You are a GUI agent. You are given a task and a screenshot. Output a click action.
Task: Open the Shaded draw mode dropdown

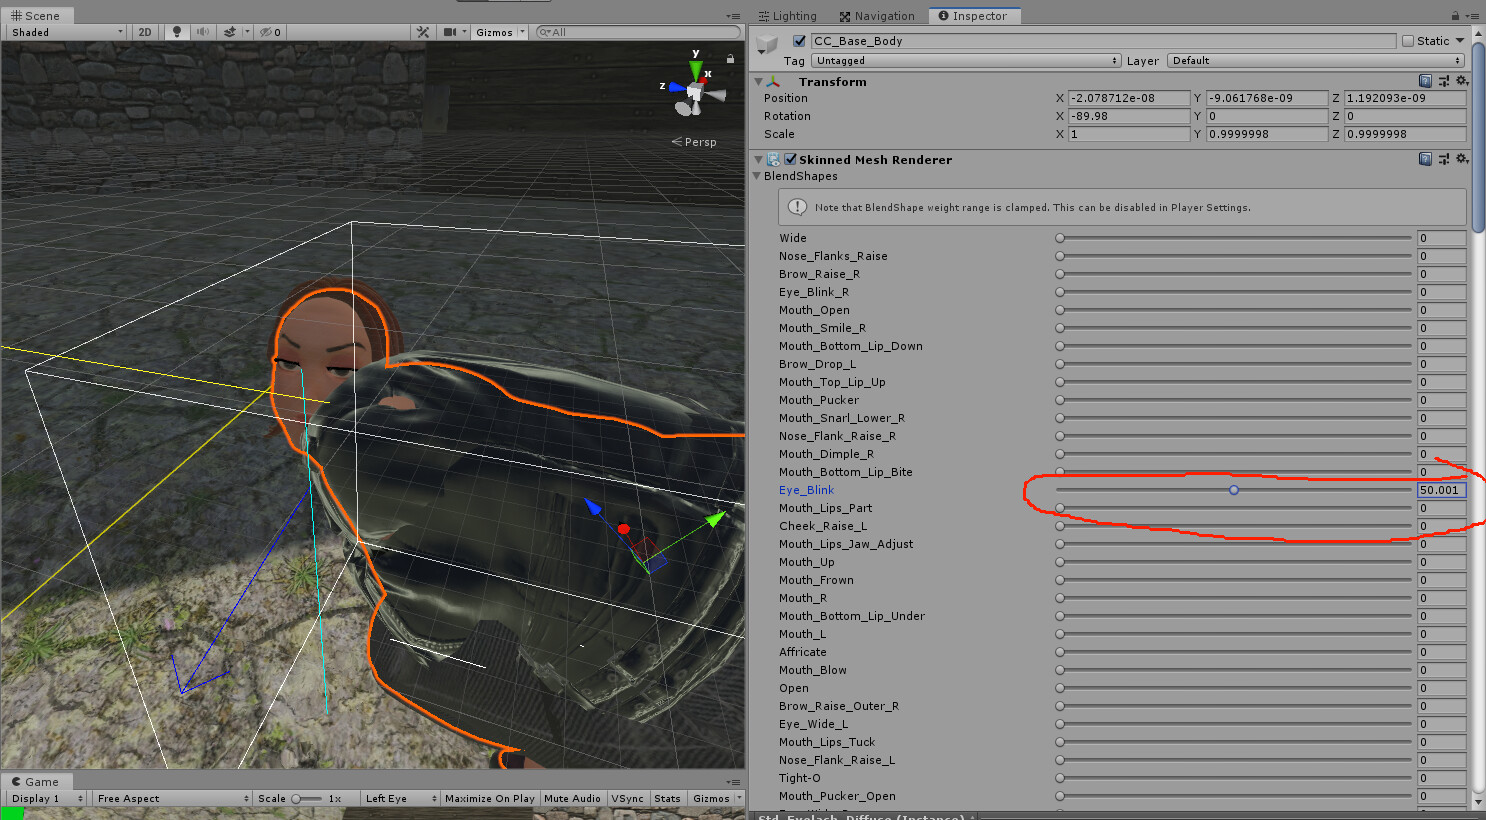64,32
